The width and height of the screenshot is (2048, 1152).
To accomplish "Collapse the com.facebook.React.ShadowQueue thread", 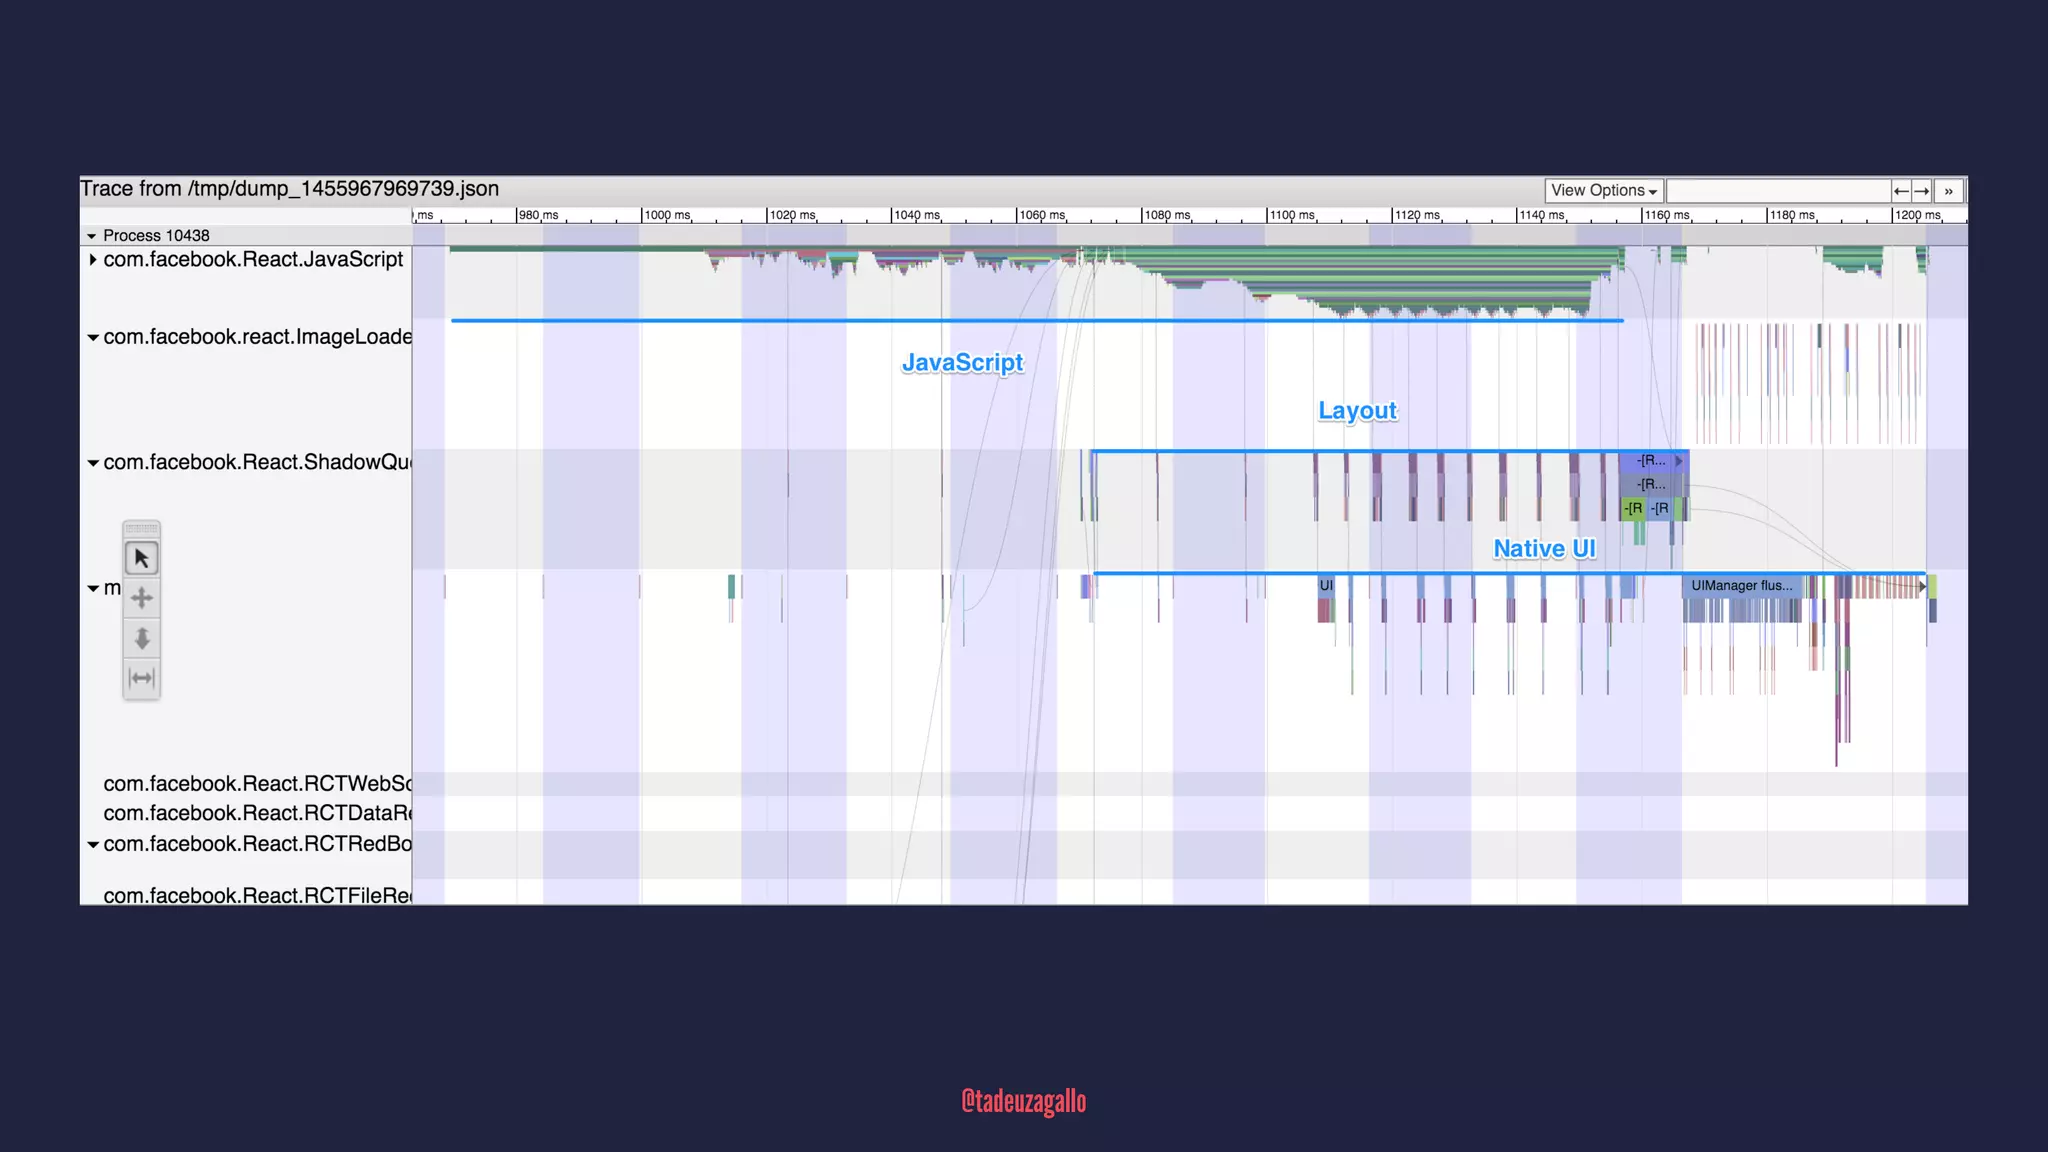I will click(93, 463).
